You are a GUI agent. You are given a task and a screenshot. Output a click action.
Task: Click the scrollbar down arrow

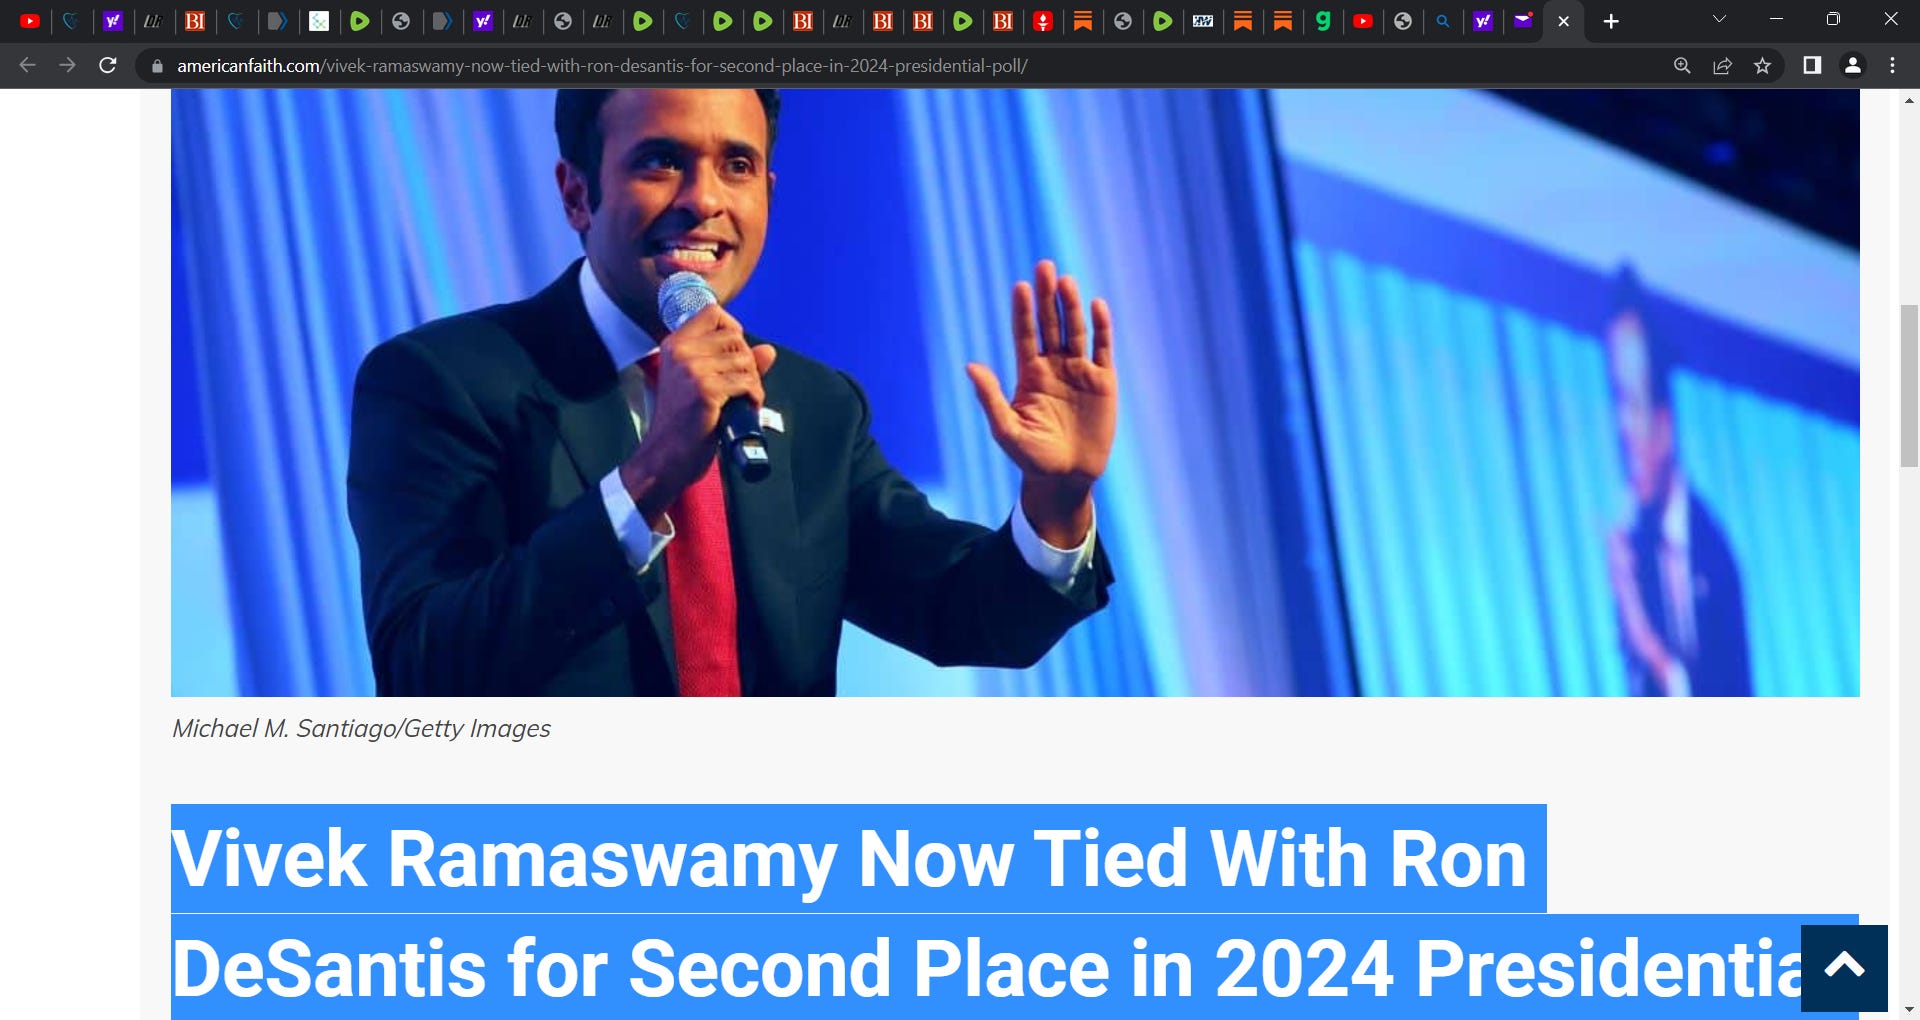click(1909, 1010)
